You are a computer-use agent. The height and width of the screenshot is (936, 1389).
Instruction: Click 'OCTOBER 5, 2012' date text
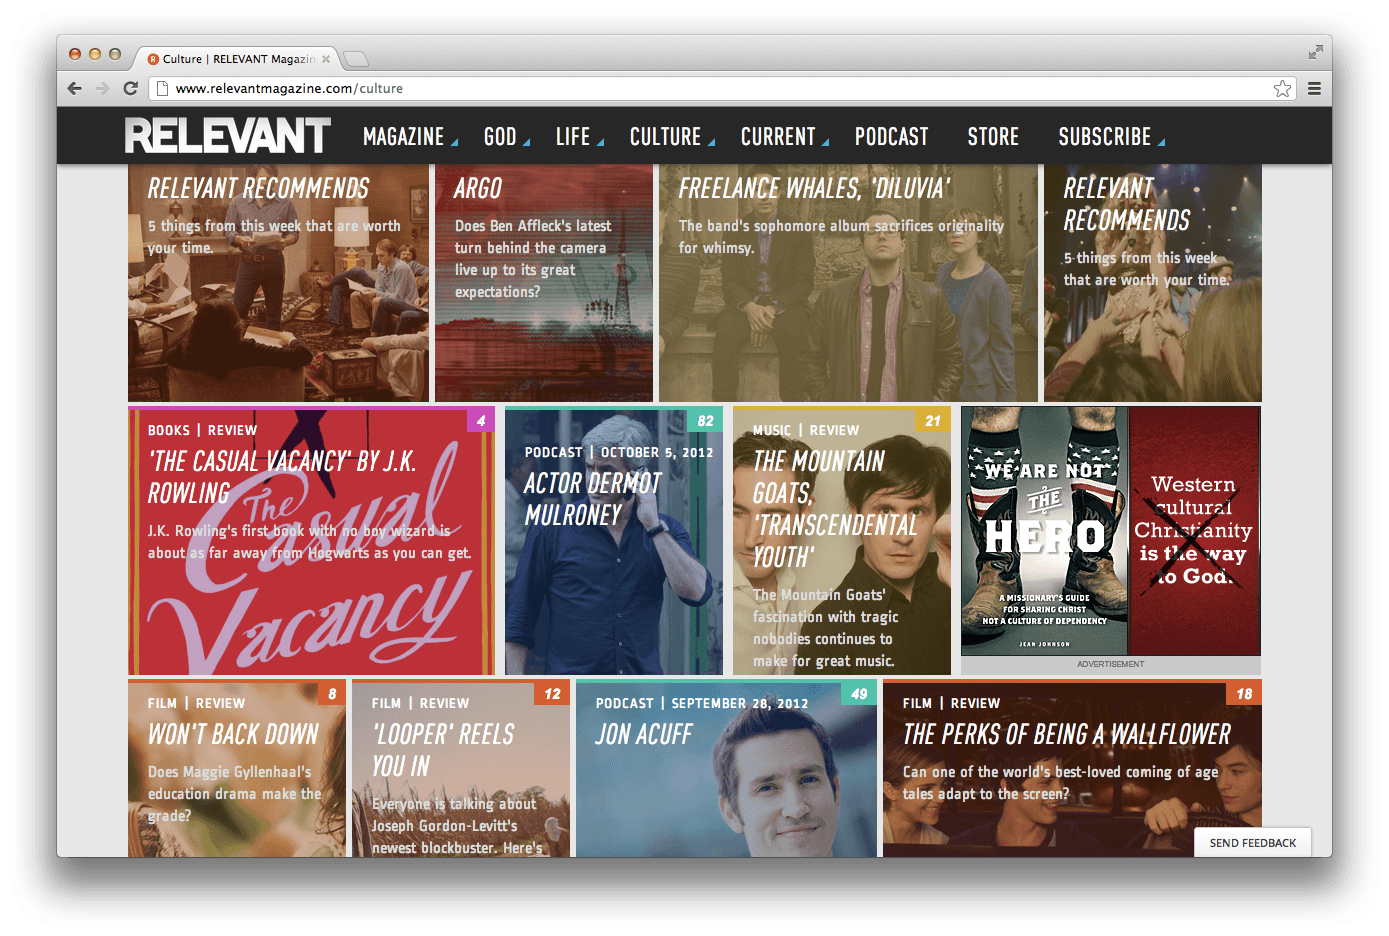(657, 452)
